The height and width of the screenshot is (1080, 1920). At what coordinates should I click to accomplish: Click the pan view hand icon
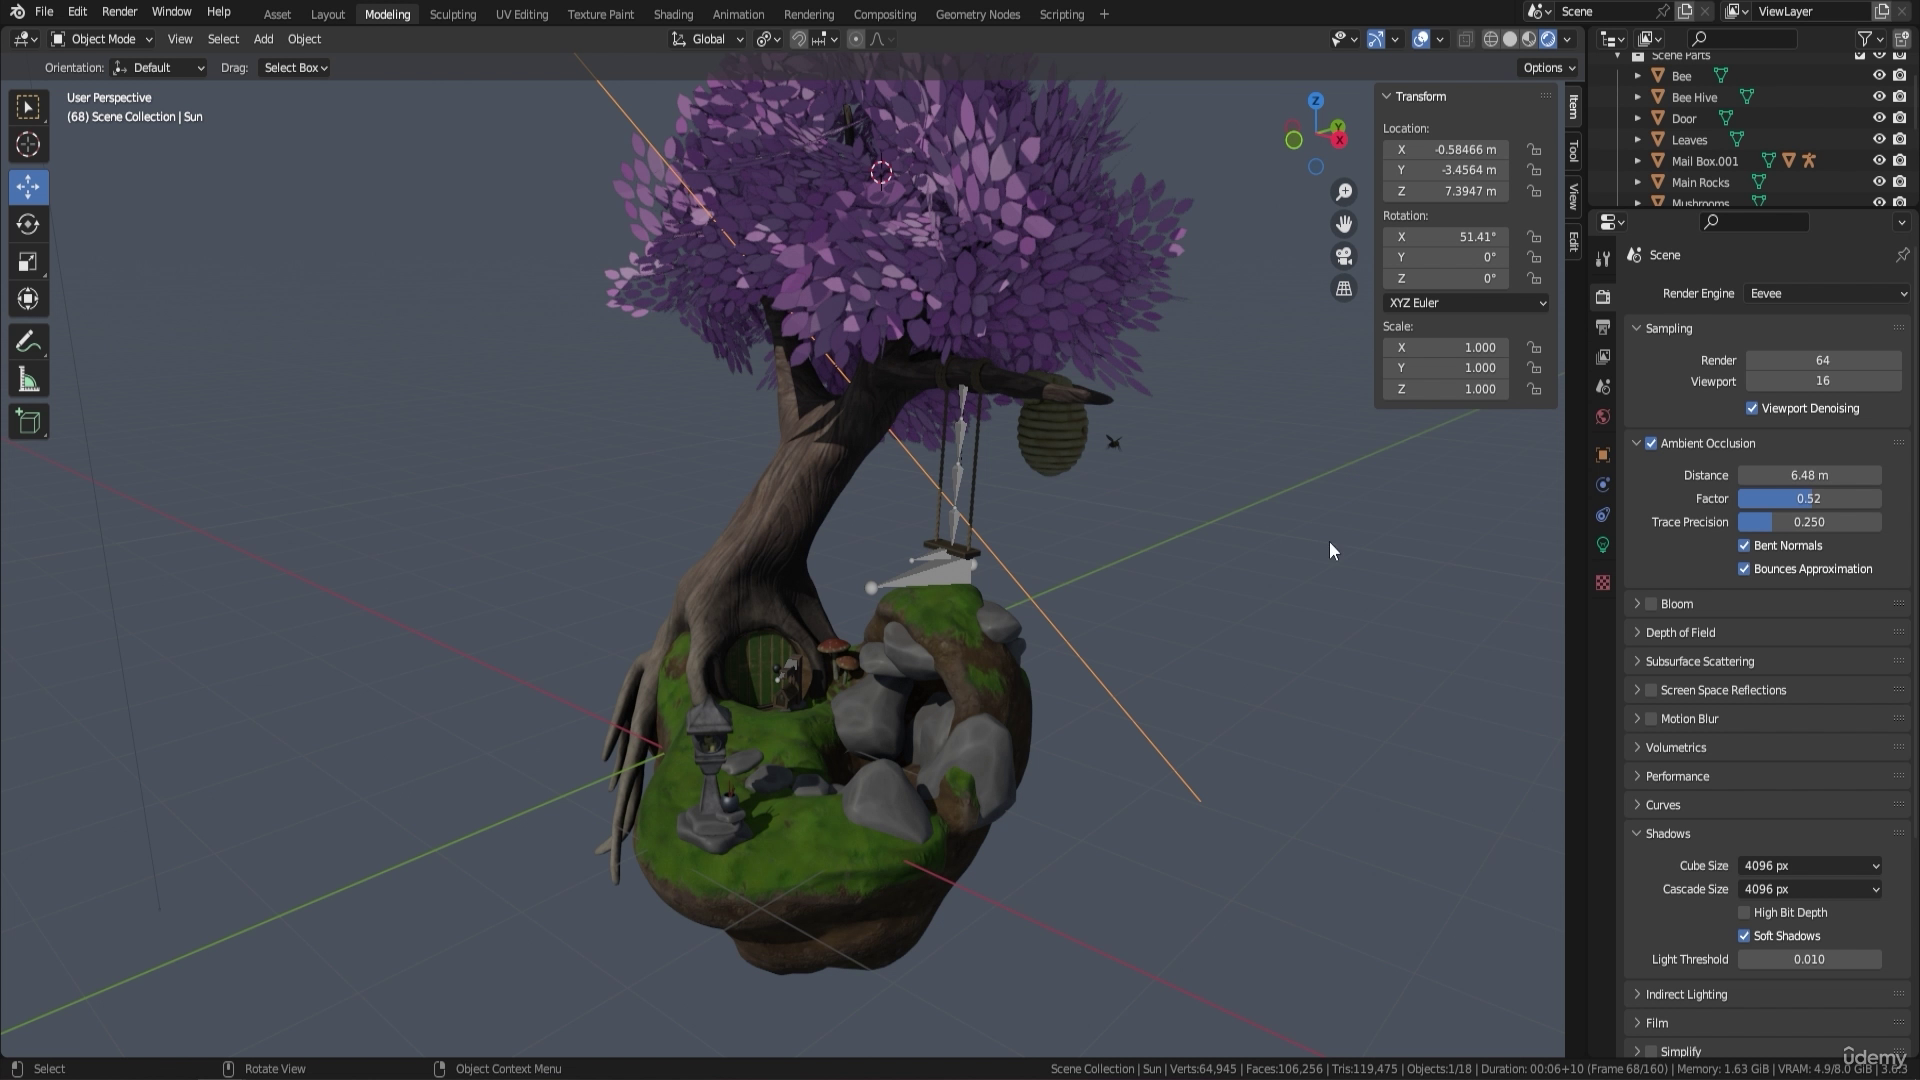click(1344, 224)
